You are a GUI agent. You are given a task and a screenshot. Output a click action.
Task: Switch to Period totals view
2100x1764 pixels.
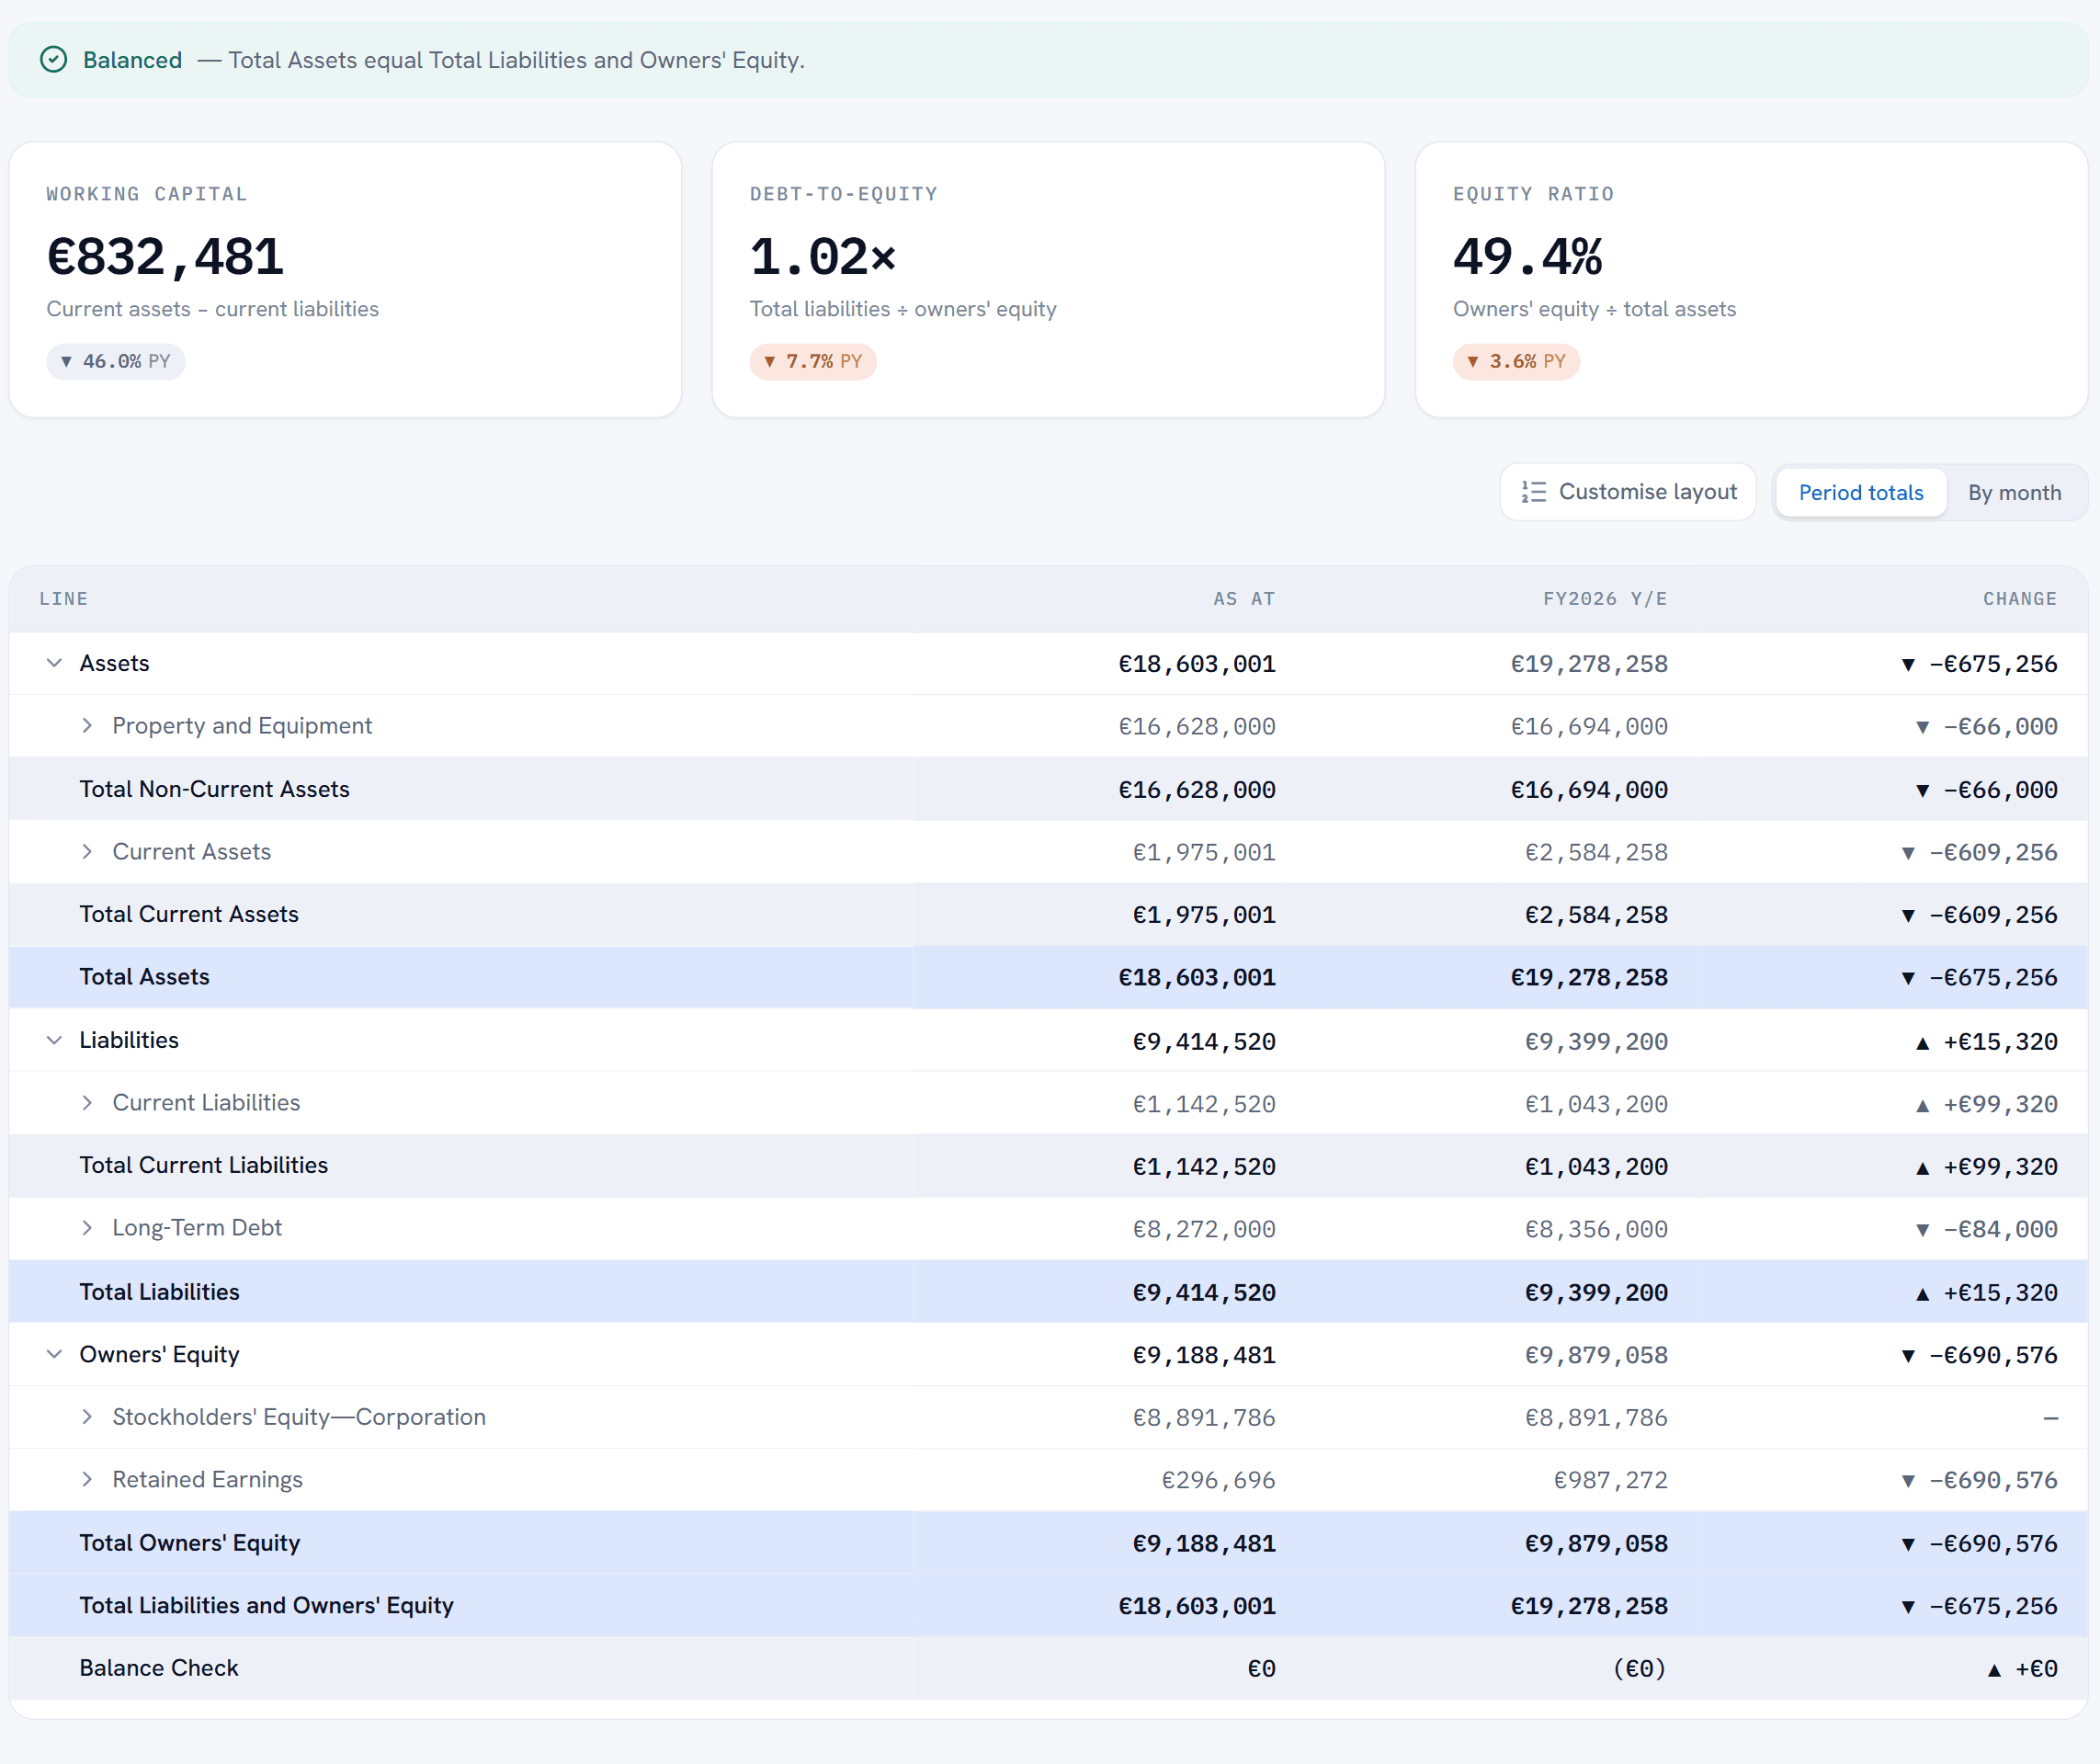(1860, 493)
